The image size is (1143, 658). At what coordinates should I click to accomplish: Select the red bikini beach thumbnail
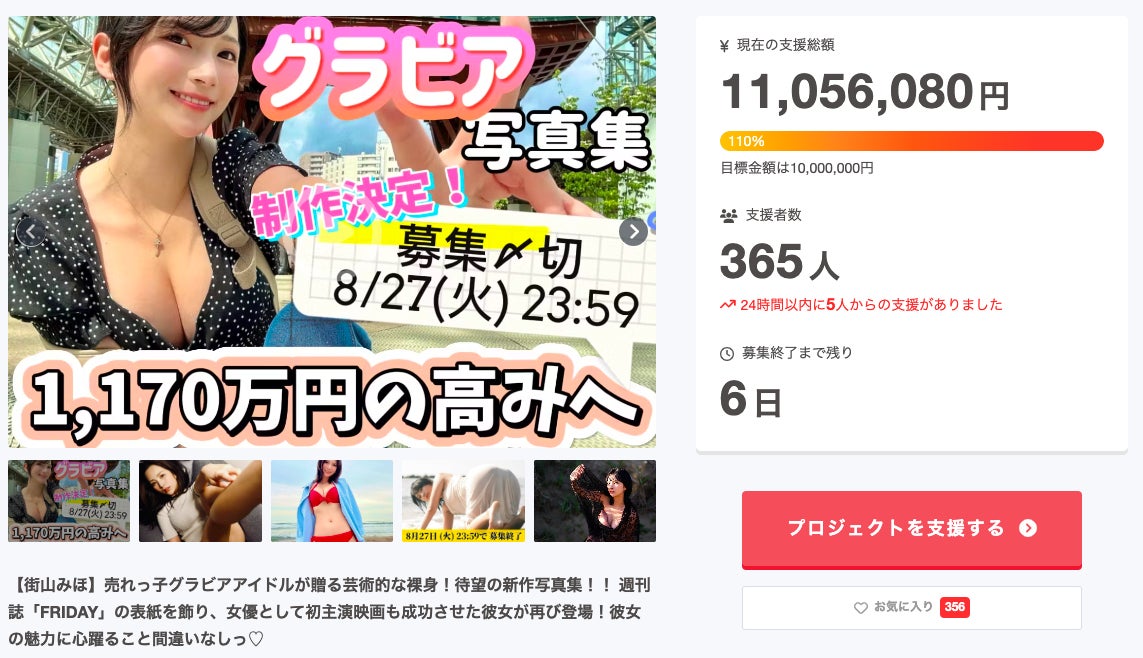coord(332,501)
